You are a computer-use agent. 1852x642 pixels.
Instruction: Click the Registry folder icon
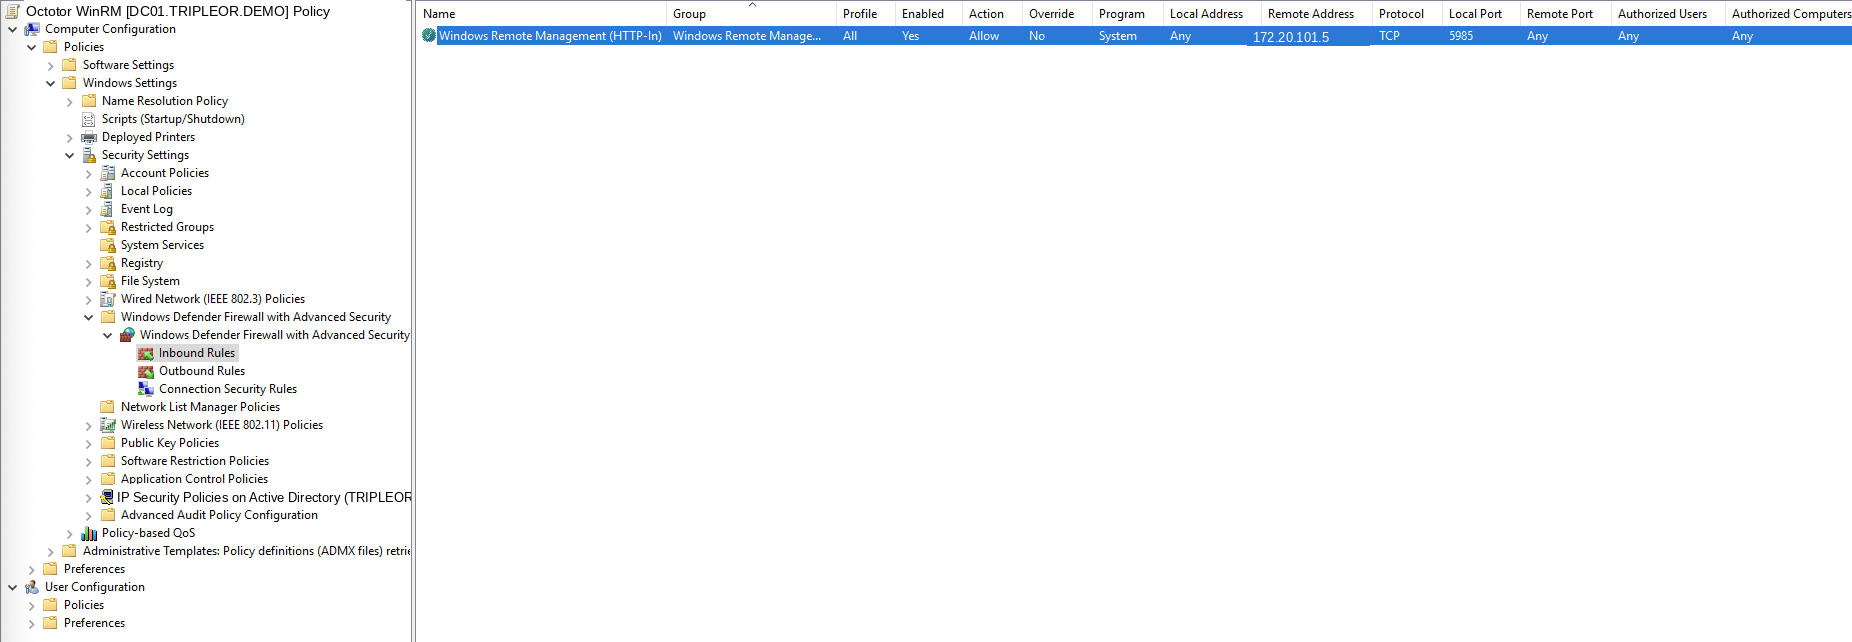point(108,263)
